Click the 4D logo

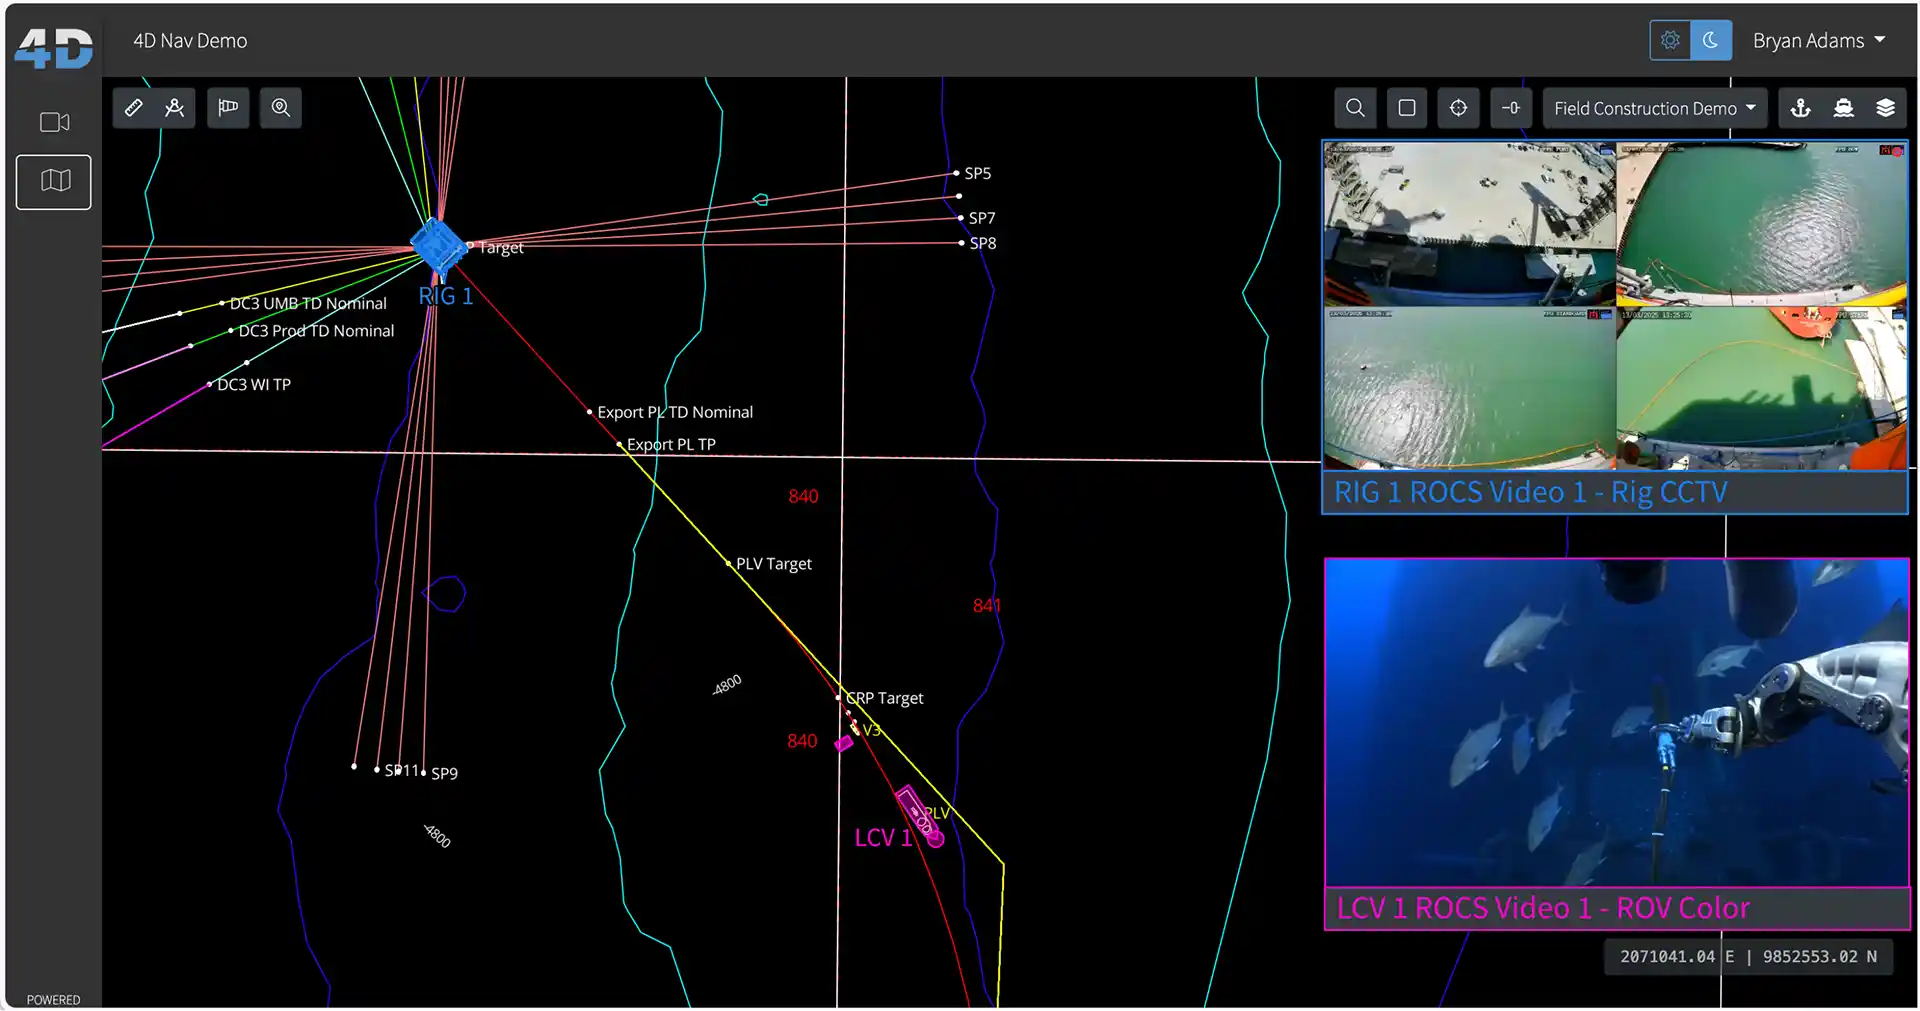54,48
